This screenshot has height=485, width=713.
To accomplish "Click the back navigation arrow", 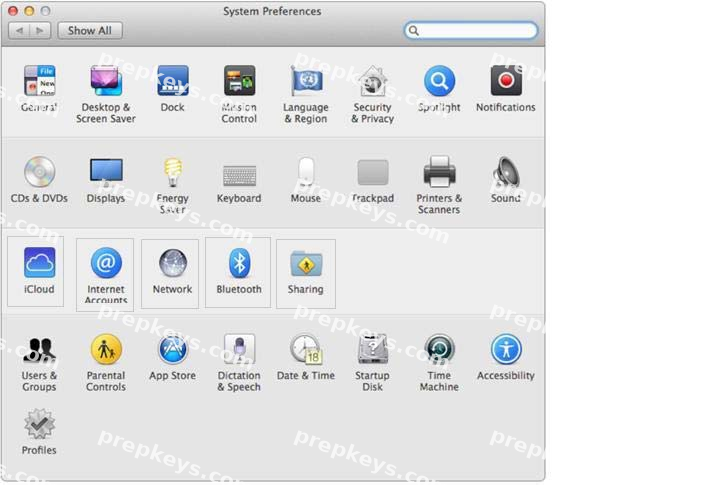I will pos(19,30).
